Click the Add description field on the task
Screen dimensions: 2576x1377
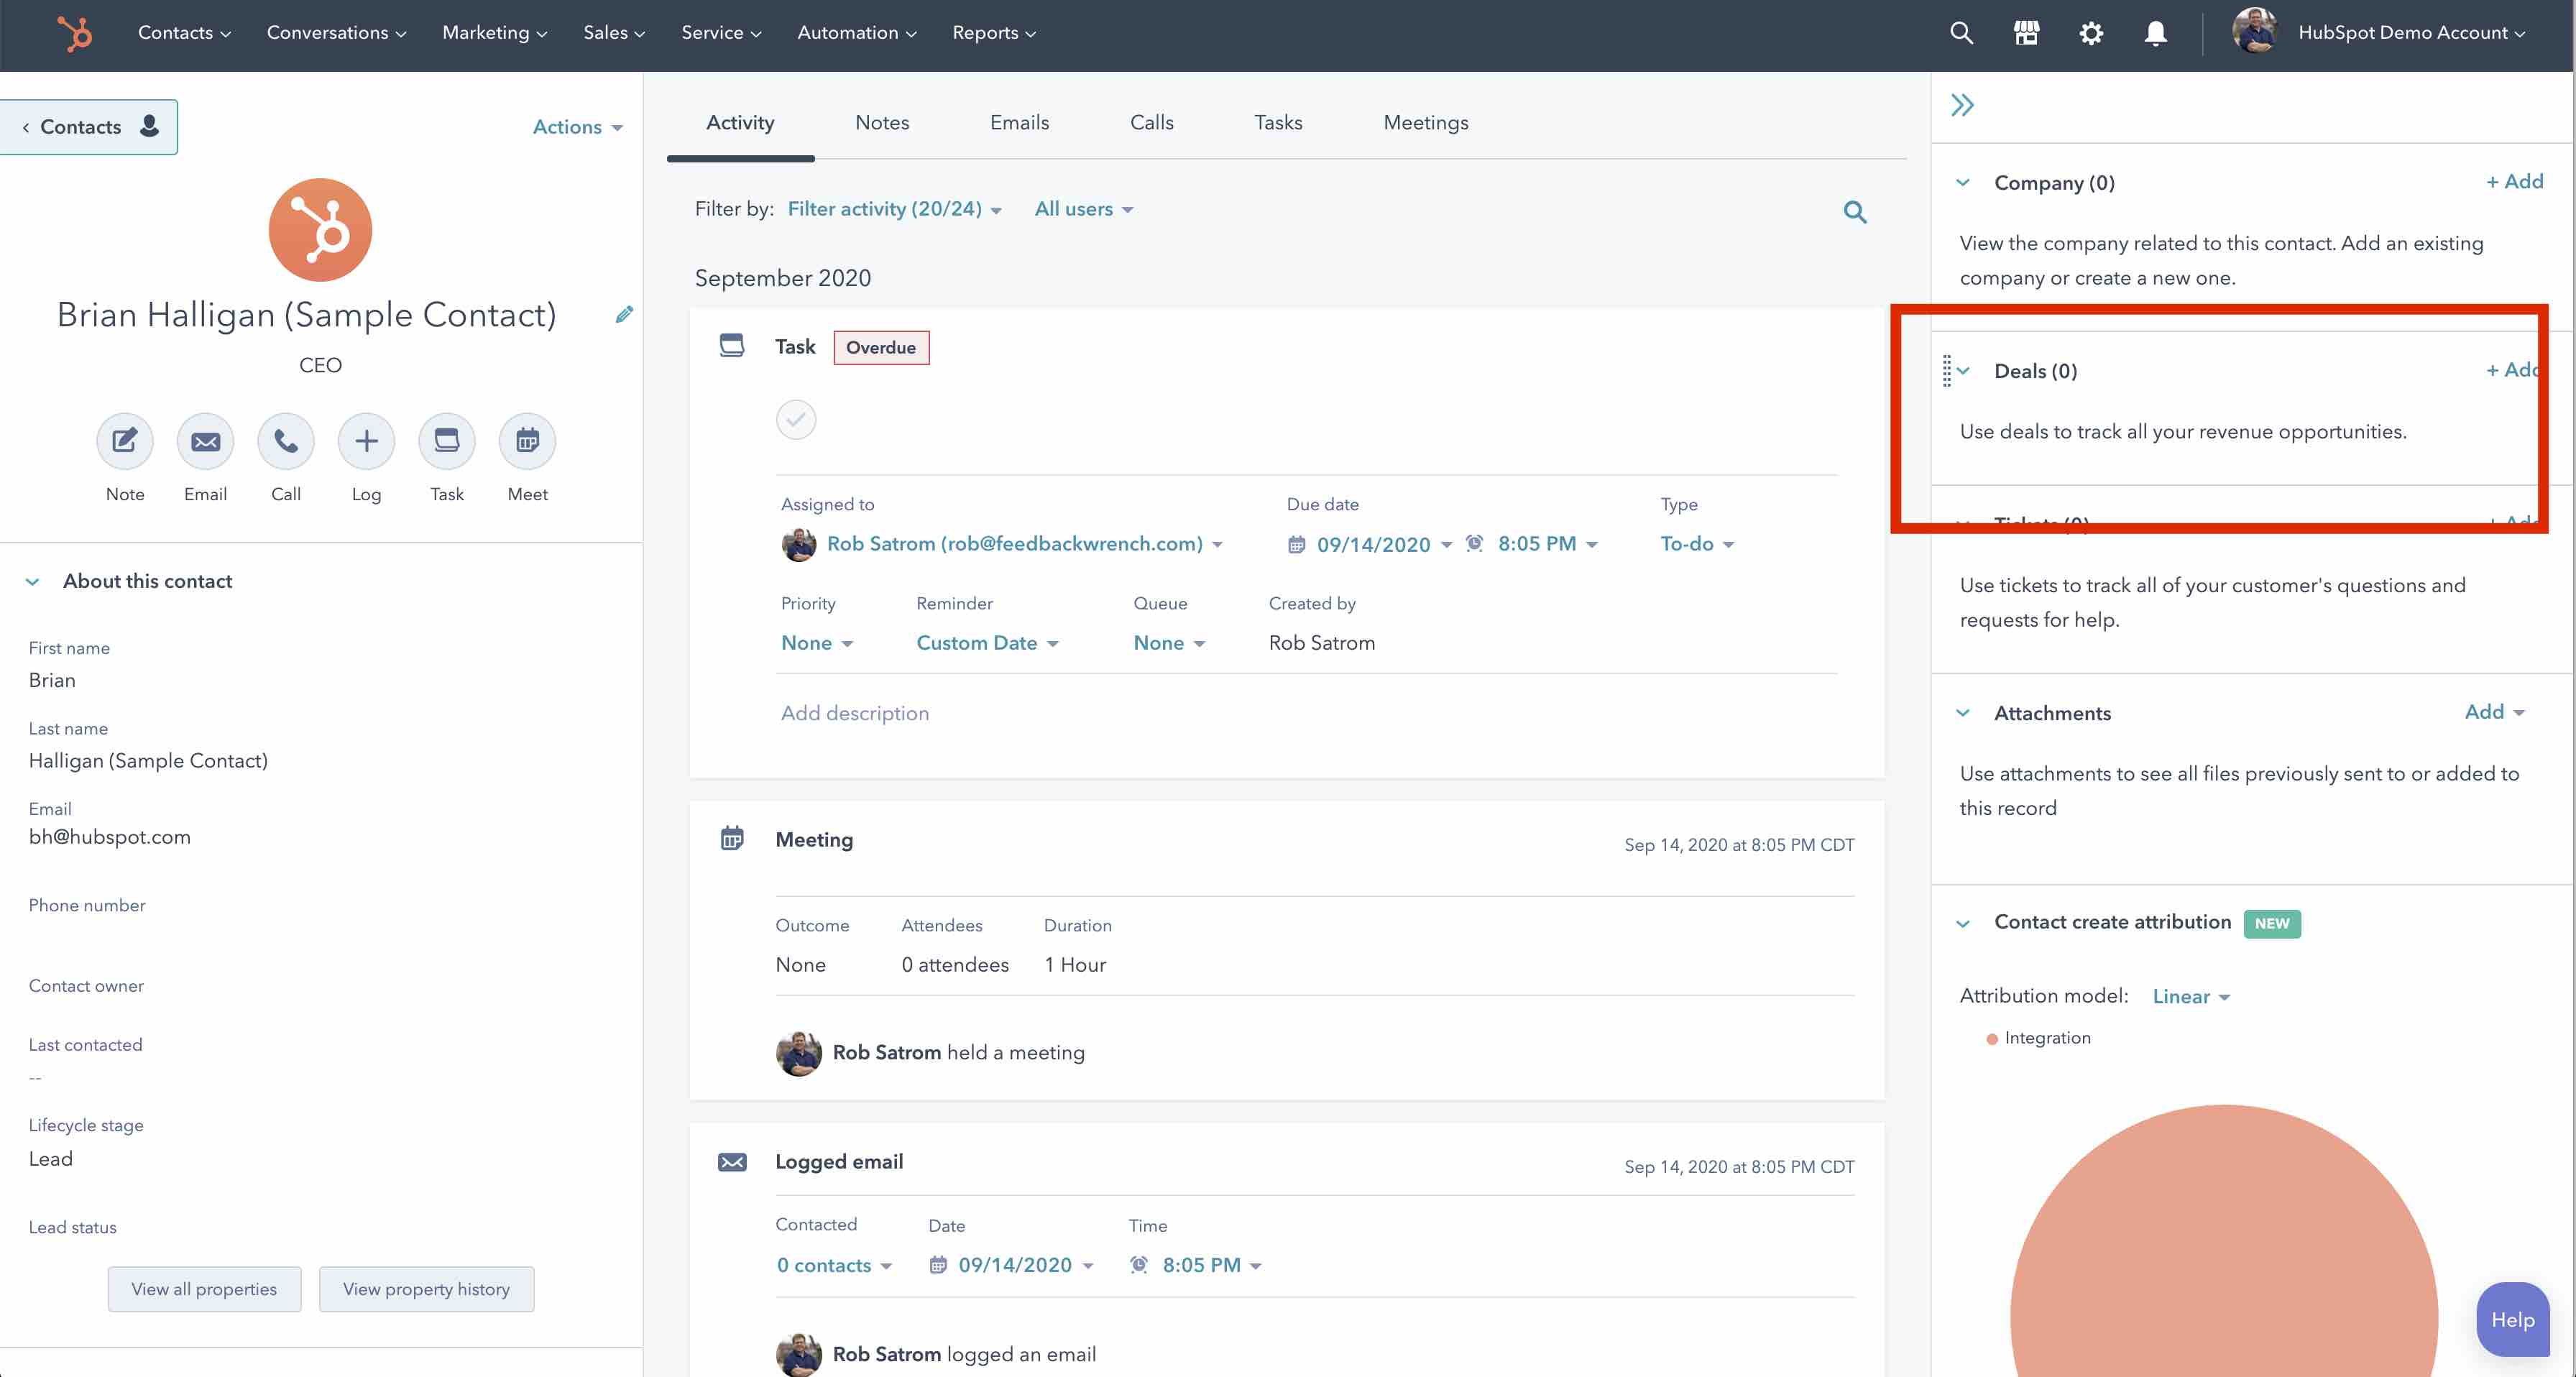coord(855,713)
